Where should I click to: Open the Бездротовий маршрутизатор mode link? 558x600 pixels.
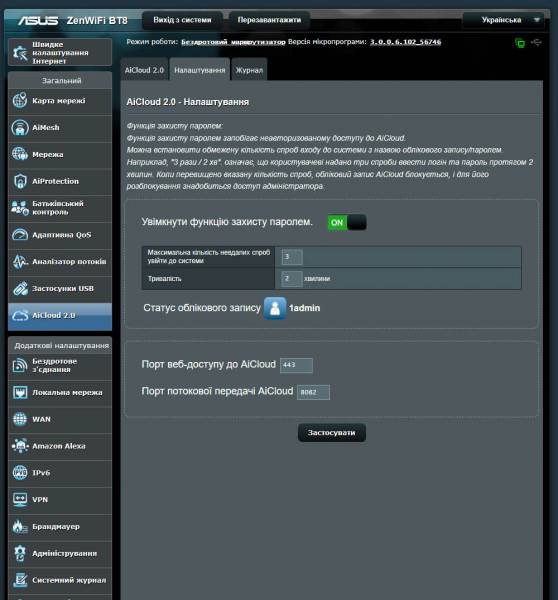pos(233,42)
